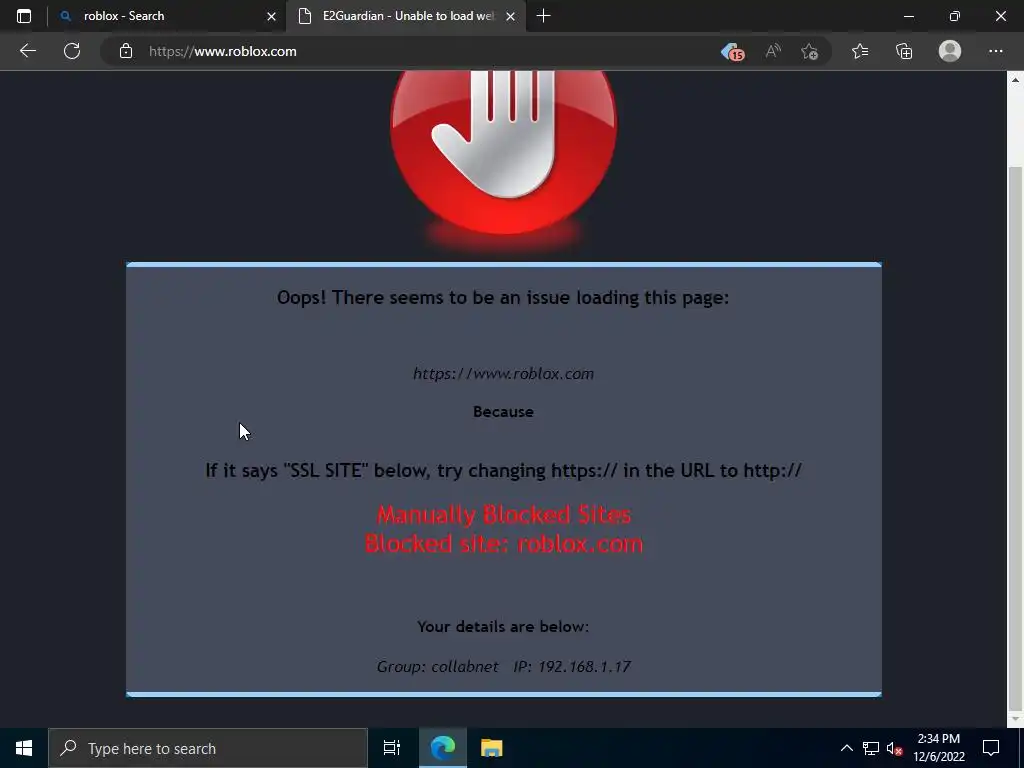View site information lock icon
Screen dimensions: 1024x768
tap(126, 51)
